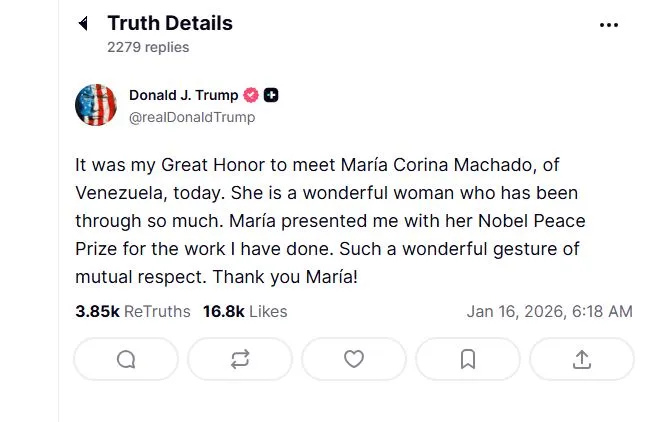
Task: ReTruth the post using the arrows icon
Action: [x=240, y=360]
